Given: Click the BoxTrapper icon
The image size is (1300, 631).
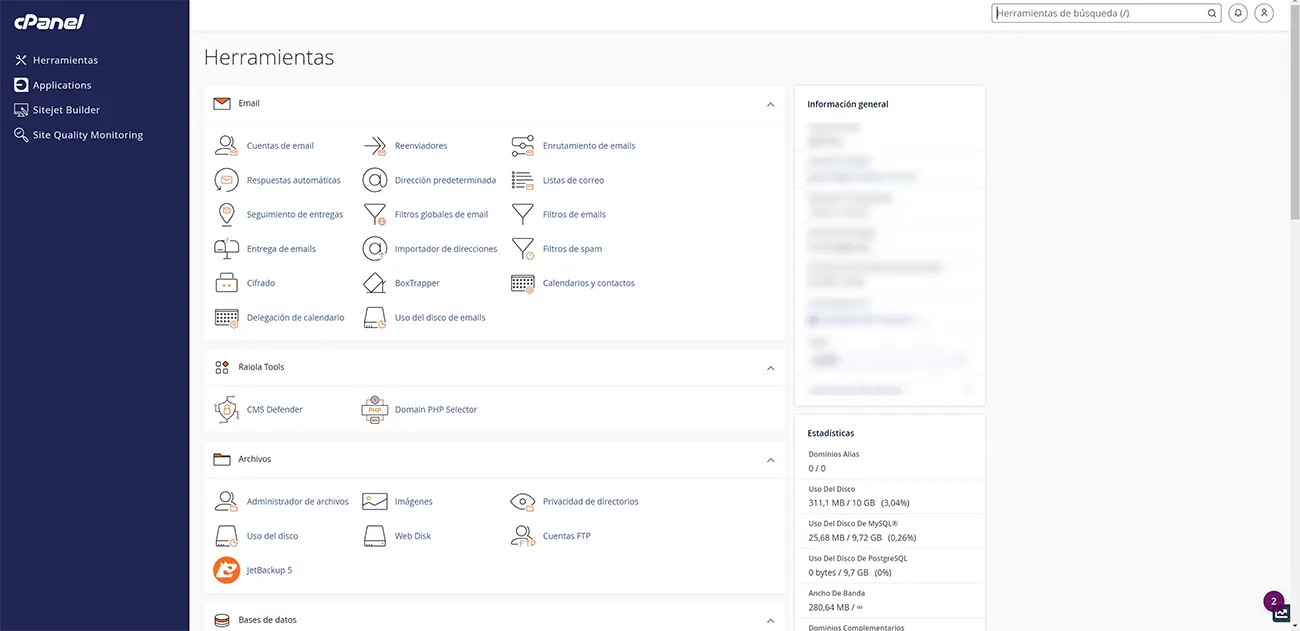Looking at the screenshot, I should (374, 283).
